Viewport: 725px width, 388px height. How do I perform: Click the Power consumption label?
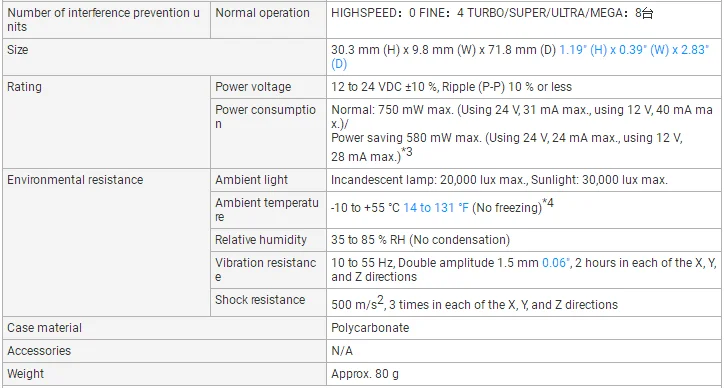(x=265, y=117)
